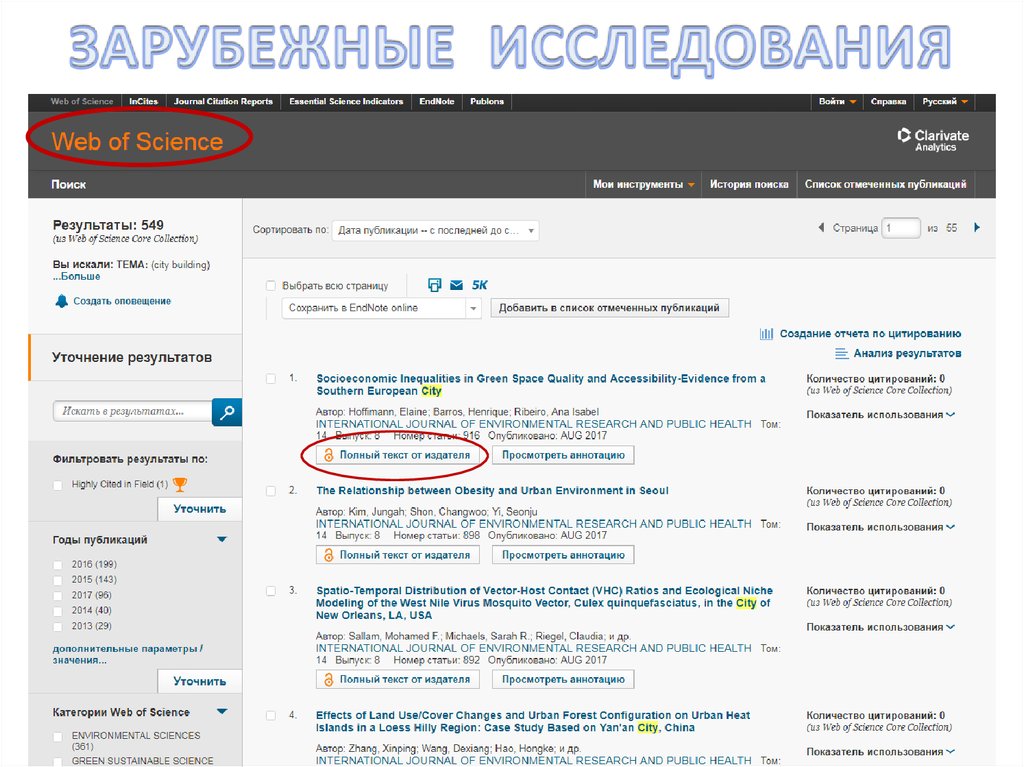
Task: Expand usage indicator for the Seoul obesity article
Action: click(x=880, y=527)
